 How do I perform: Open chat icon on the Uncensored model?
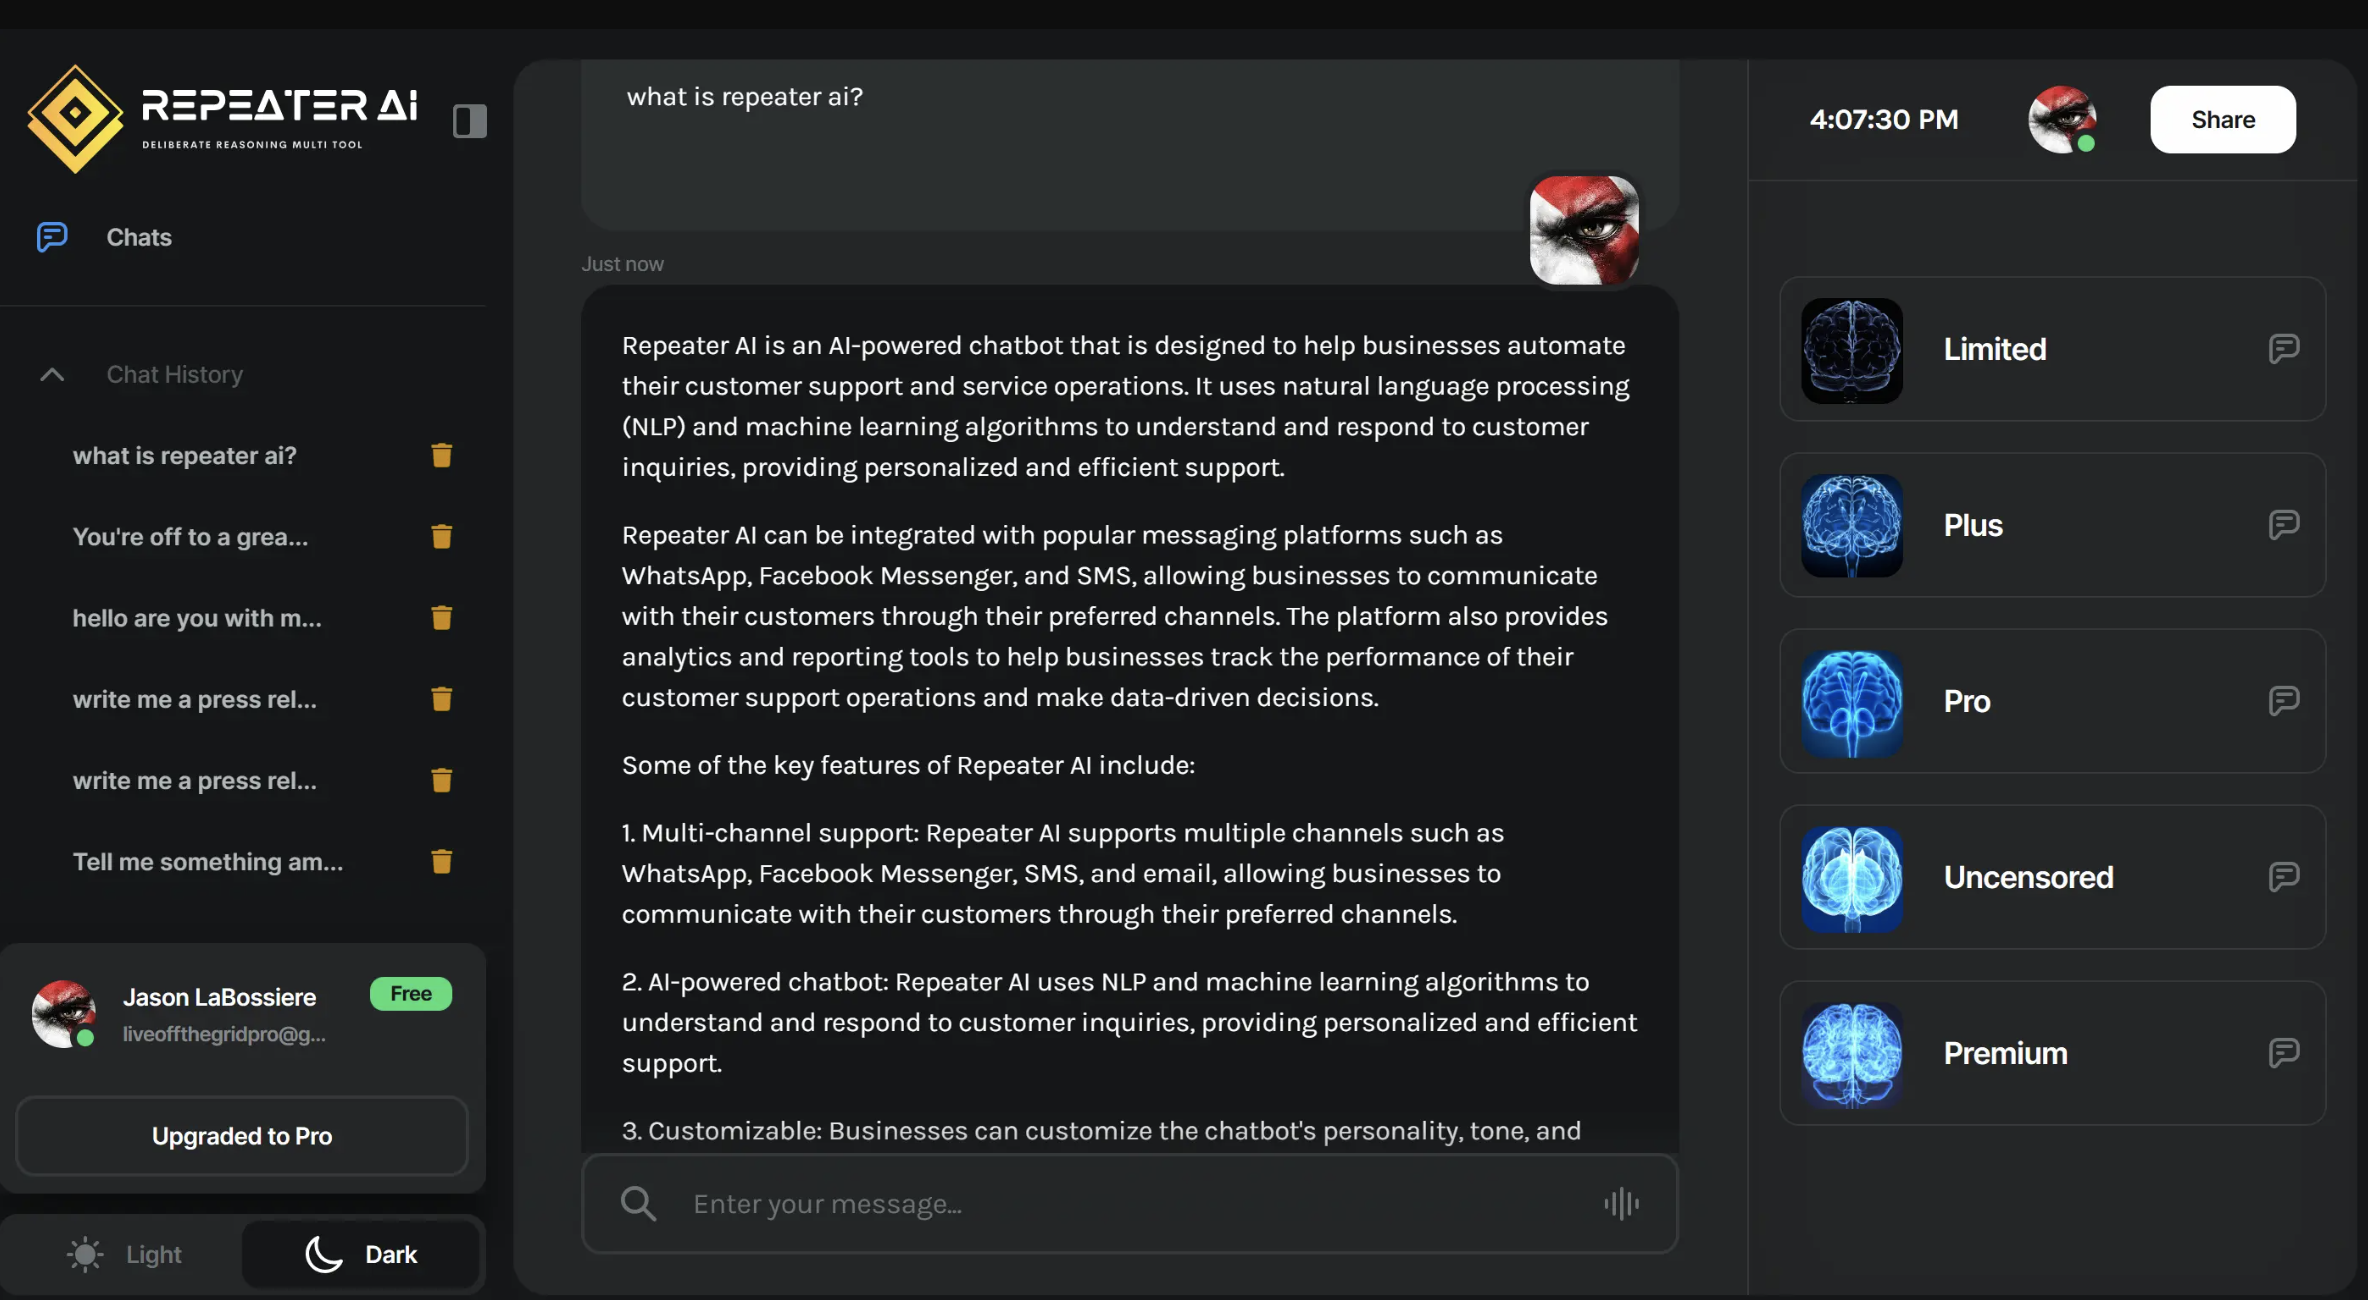[2283, 877]
